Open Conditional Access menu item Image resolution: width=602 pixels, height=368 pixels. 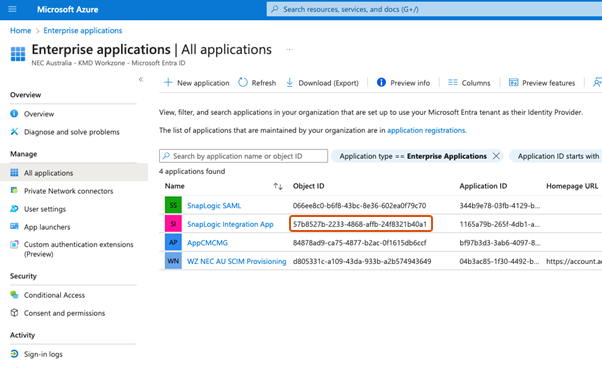pos(54,295)
